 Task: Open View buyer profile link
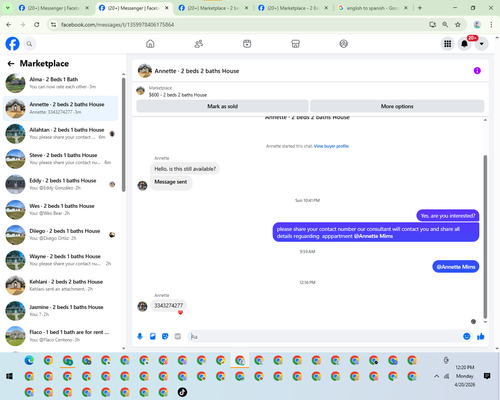(331, 146)
